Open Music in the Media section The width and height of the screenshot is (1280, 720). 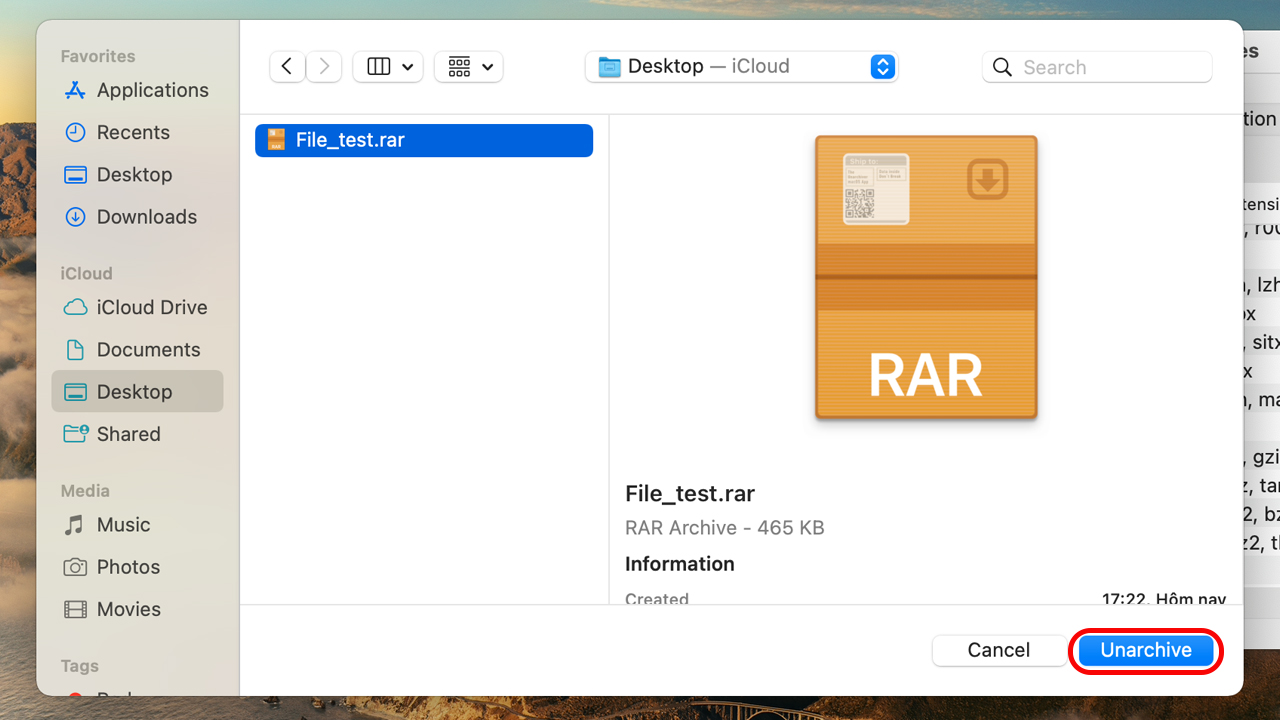pos(137,524)
